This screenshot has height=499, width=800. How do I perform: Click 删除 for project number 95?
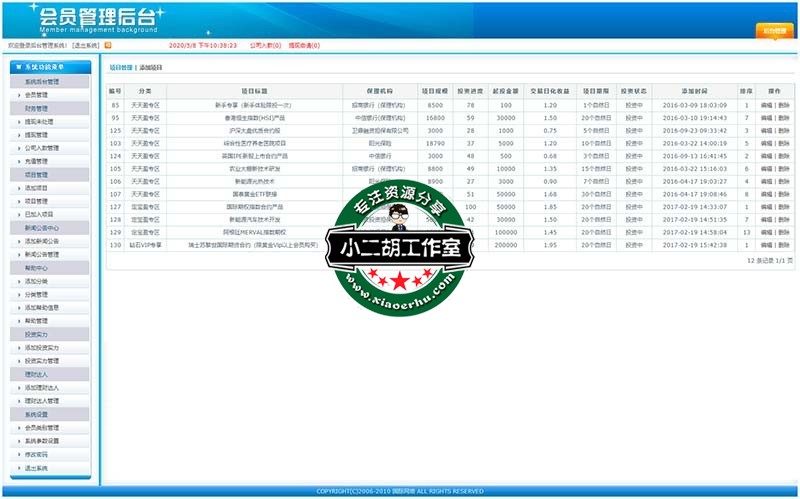[783, 118]
